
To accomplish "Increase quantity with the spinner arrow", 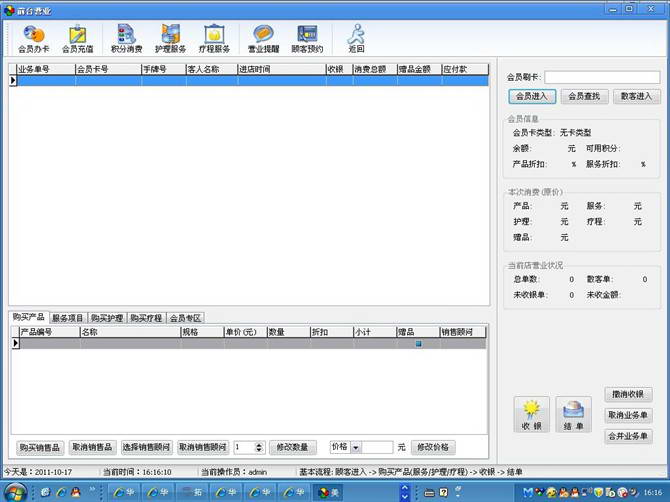I will (x=259, y=445).
